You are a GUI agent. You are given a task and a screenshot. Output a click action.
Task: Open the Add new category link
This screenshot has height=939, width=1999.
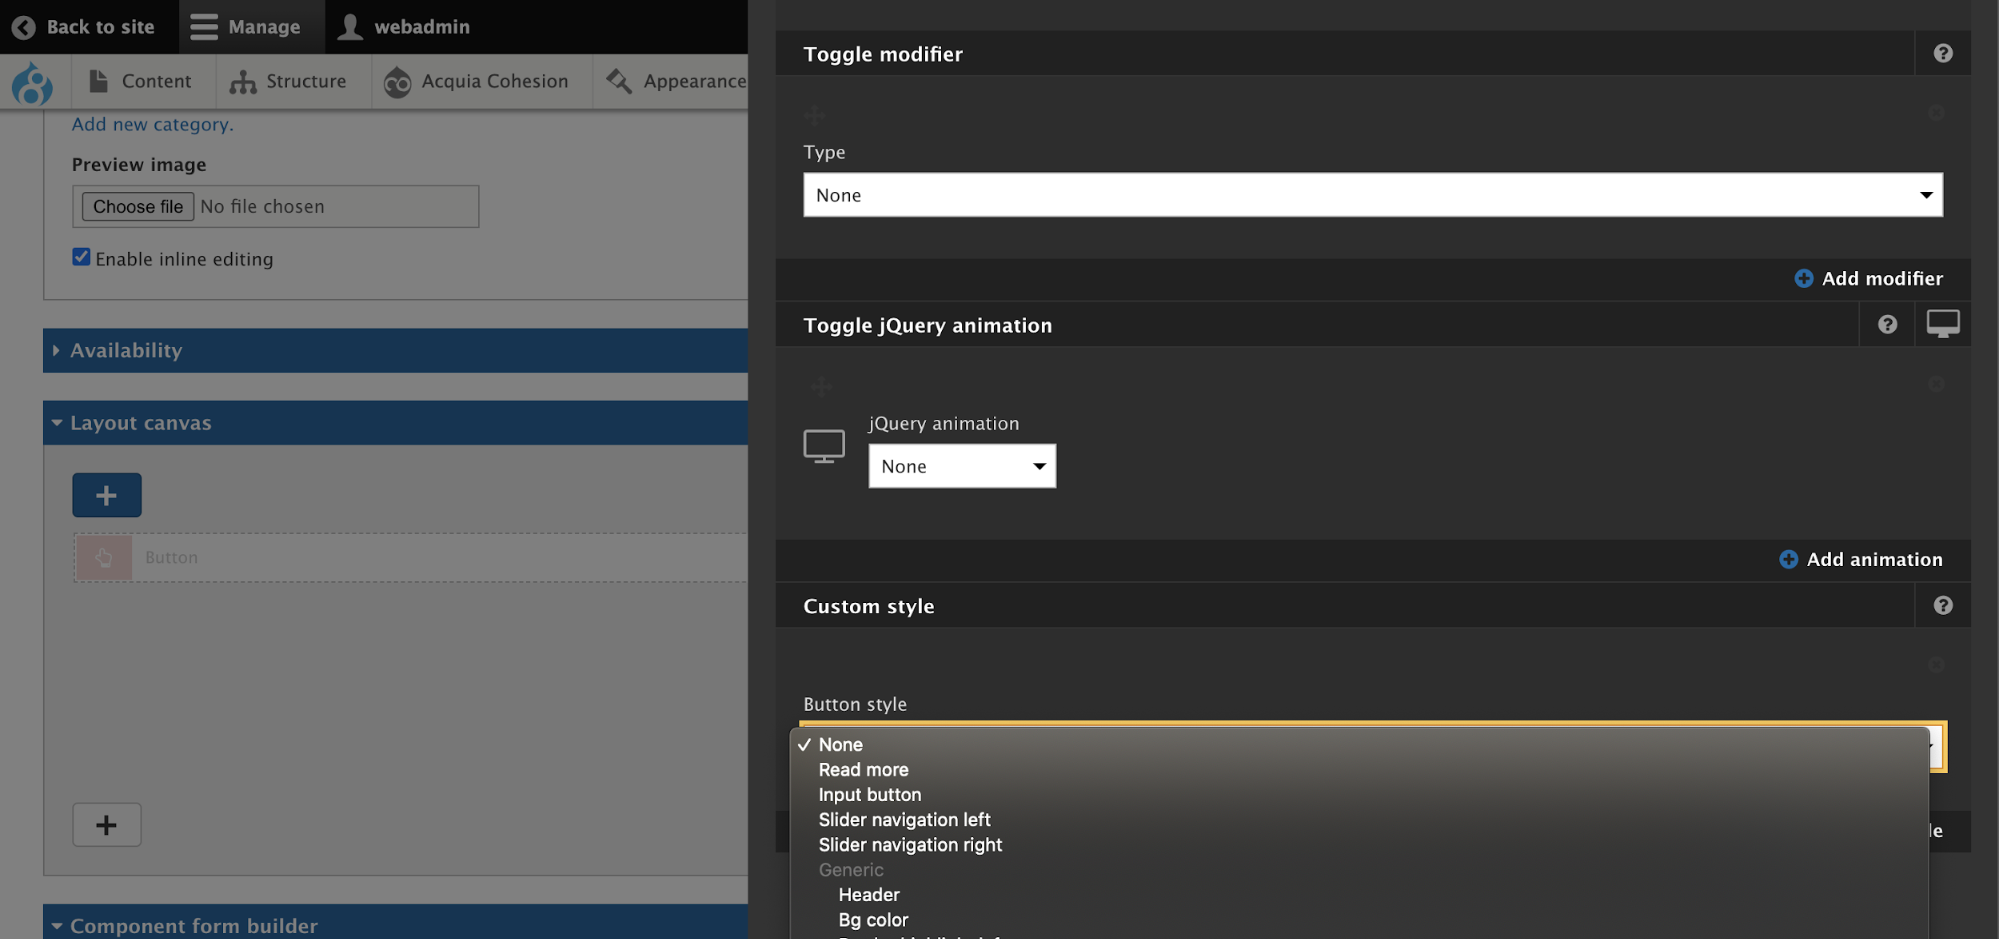click(150, 124)
